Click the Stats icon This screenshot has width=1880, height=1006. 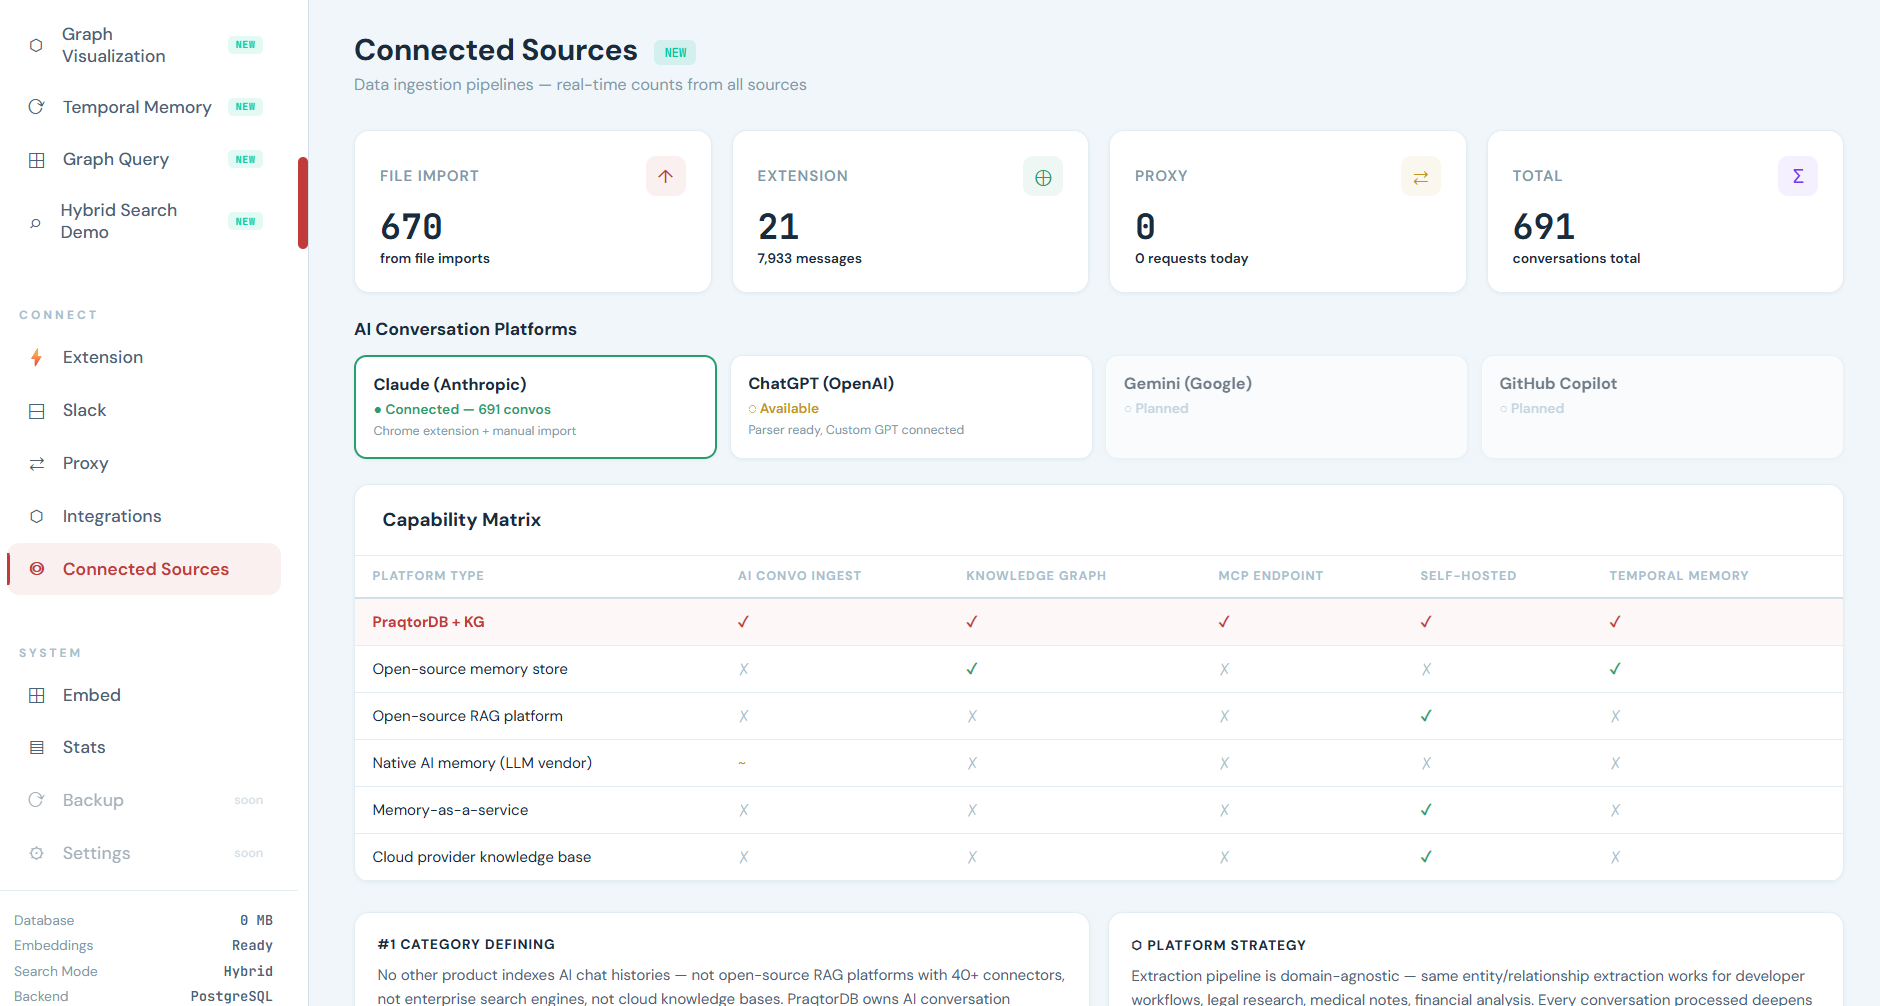[x=36, y=747]
